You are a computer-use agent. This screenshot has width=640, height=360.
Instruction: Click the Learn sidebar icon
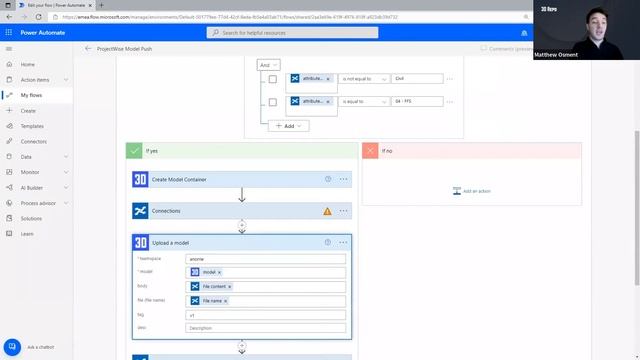pyautogui.click(x=9, y=233)
